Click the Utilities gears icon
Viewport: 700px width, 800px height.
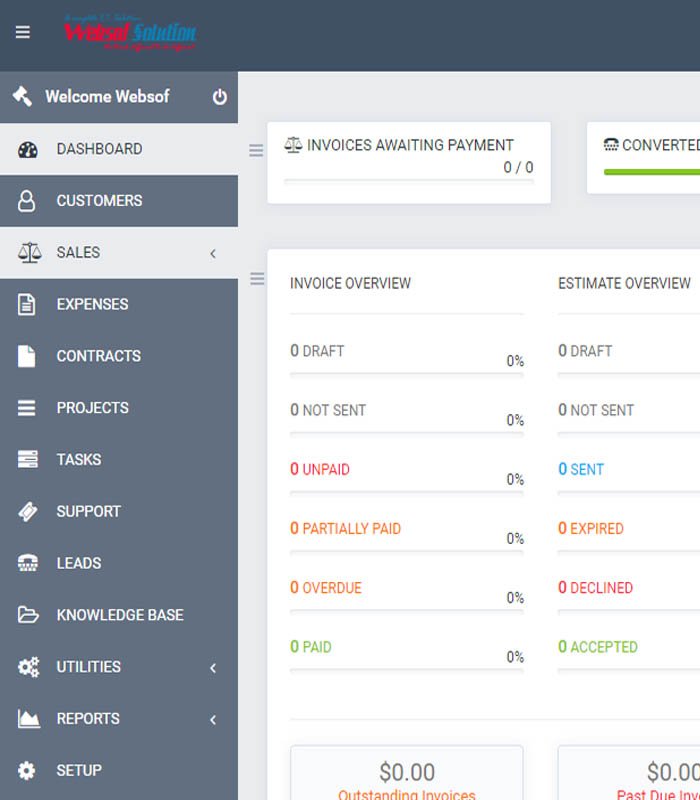(28, 666)
